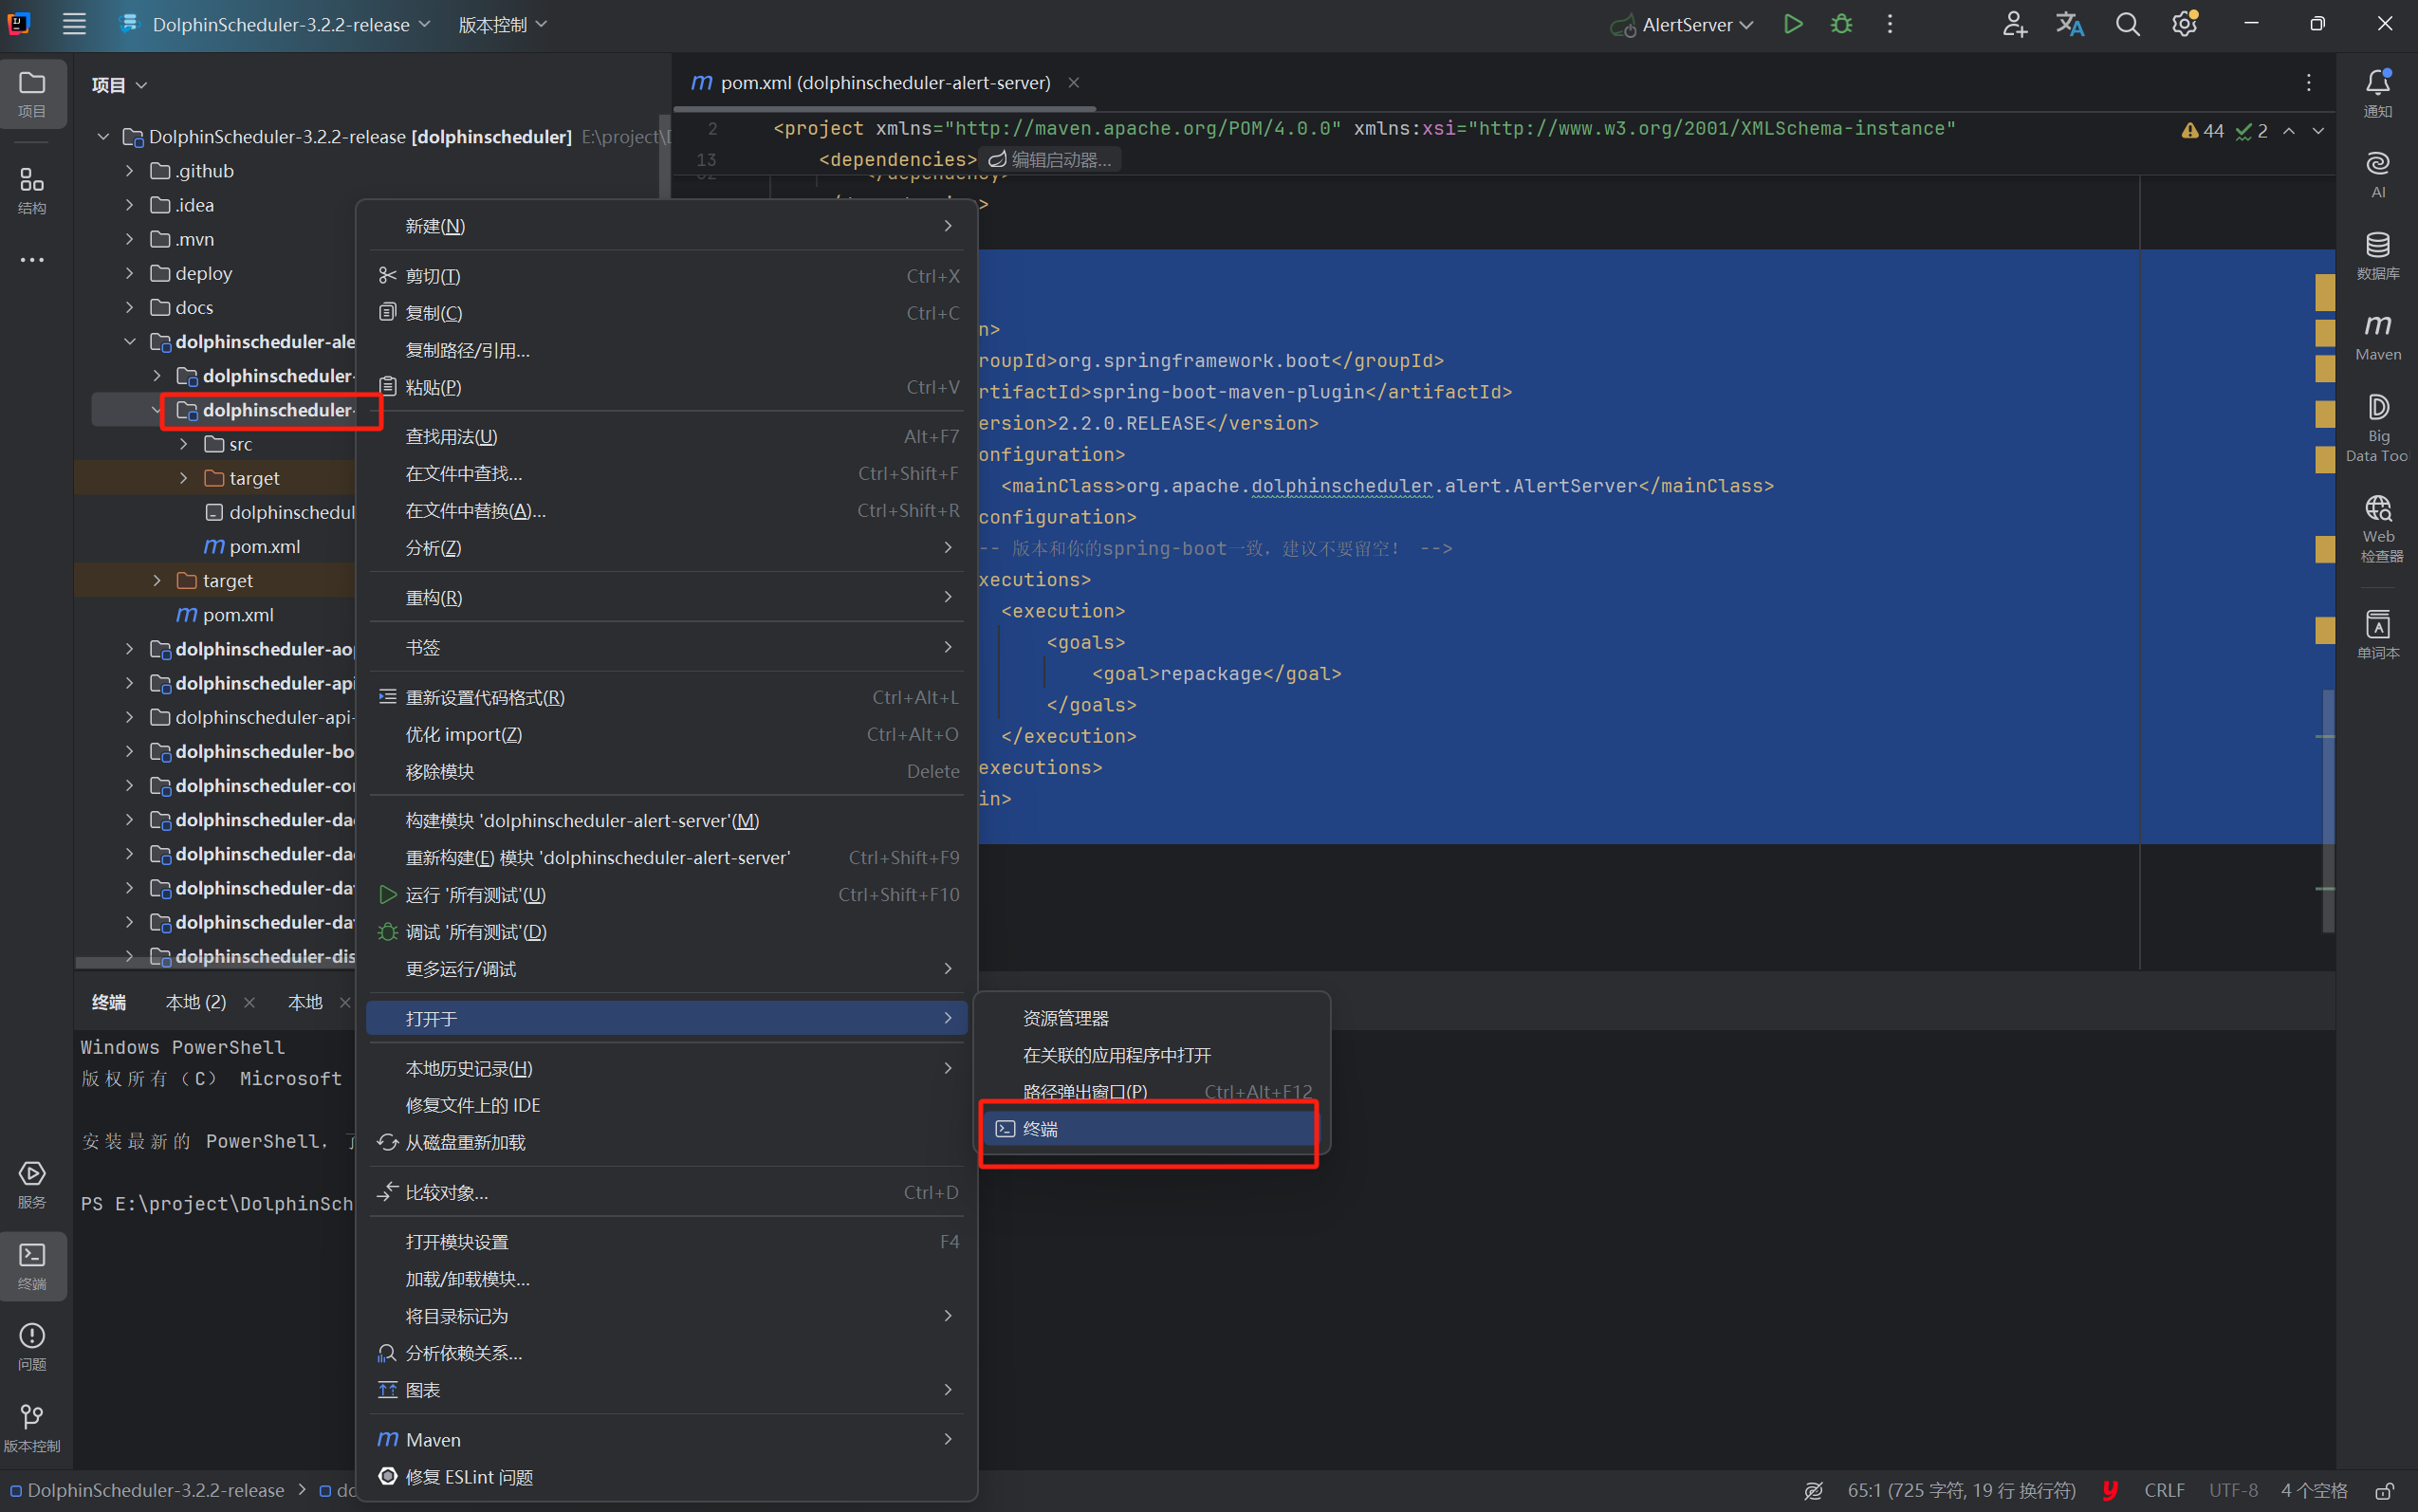
Task: Close the pom.xml editor tab
Action: tap(1073, 82)
